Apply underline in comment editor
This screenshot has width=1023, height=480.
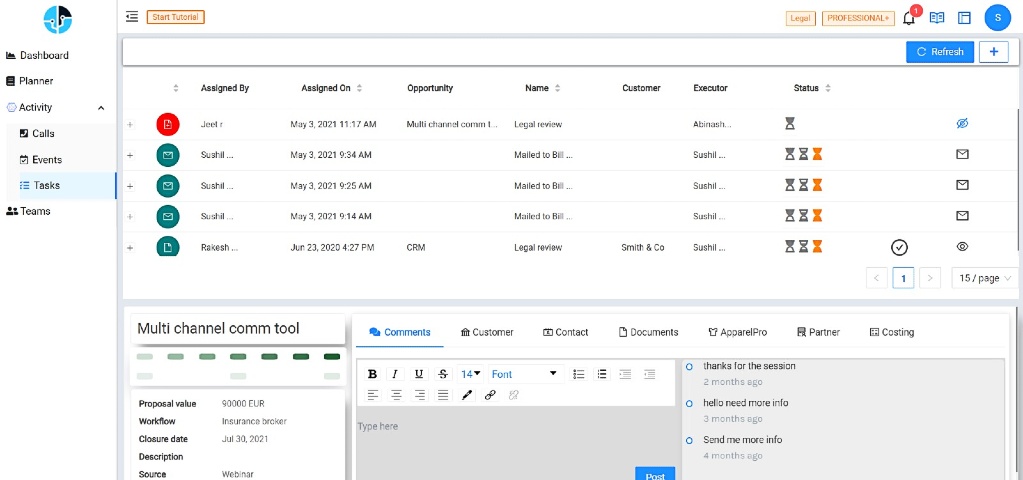(419, 374)
